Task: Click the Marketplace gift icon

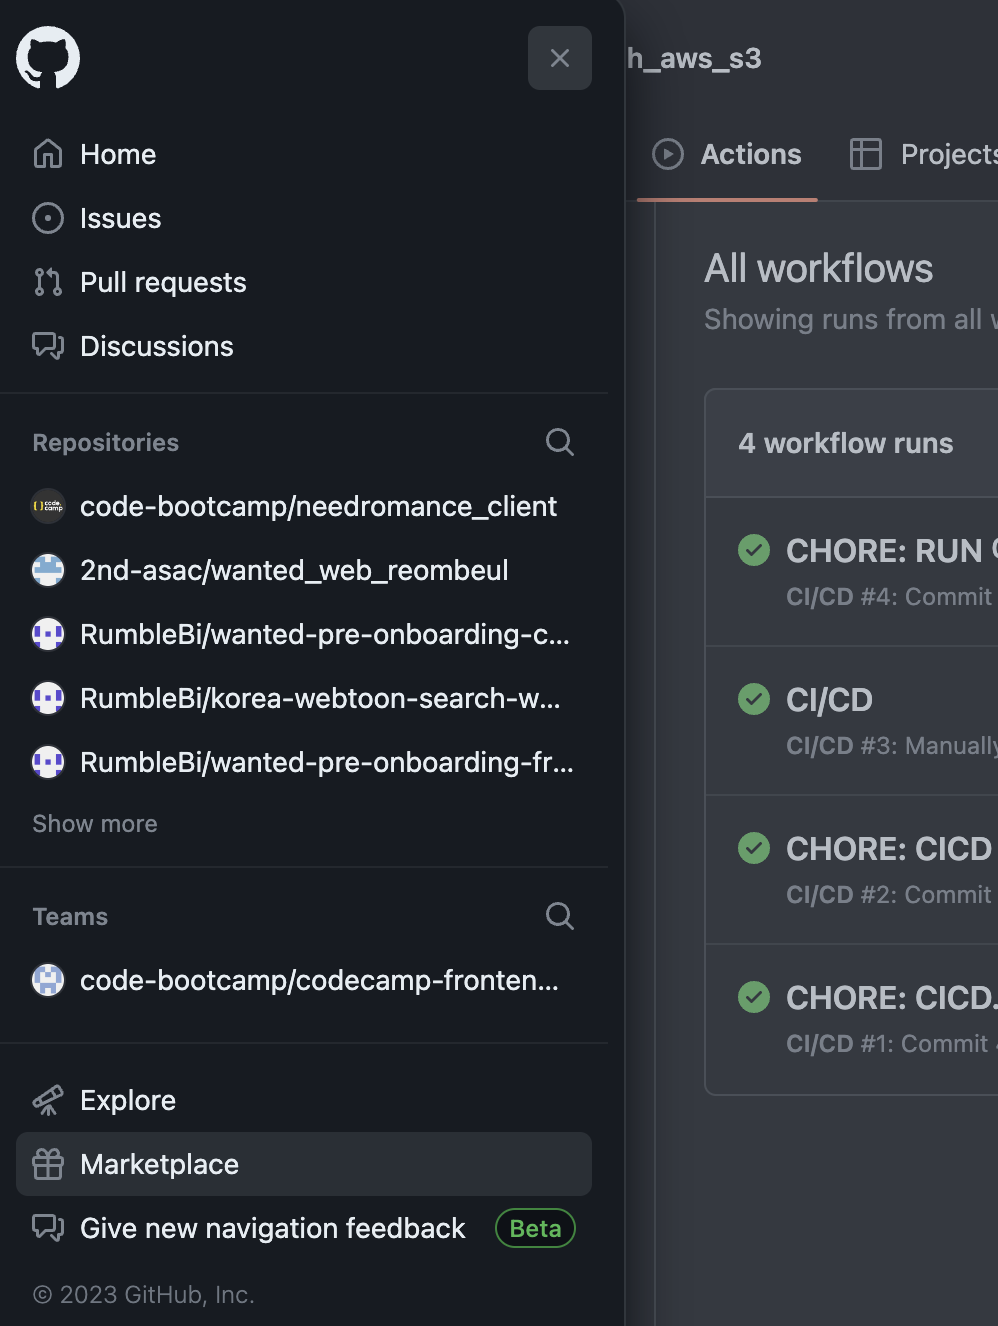Action: pyautogui.click(x=48, y=1164)
